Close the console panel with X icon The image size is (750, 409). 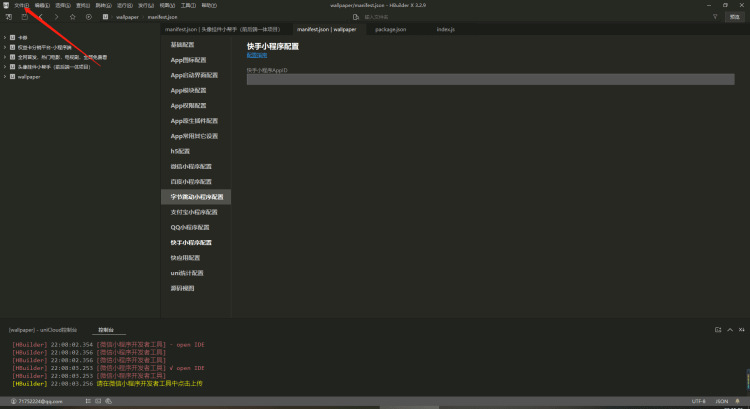click(x=741, y=330)
